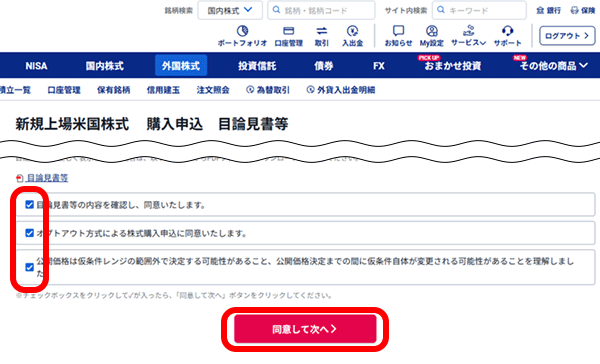
Task: Open the サポート headset icon
Action: point(507,31)
